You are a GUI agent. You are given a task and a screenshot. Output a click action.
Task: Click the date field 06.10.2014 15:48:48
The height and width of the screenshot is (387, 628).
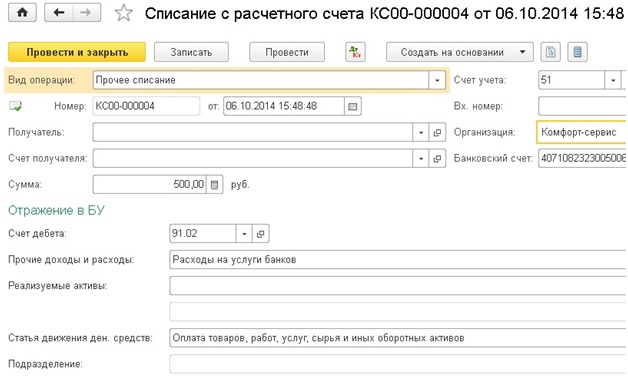pos(284,106)
